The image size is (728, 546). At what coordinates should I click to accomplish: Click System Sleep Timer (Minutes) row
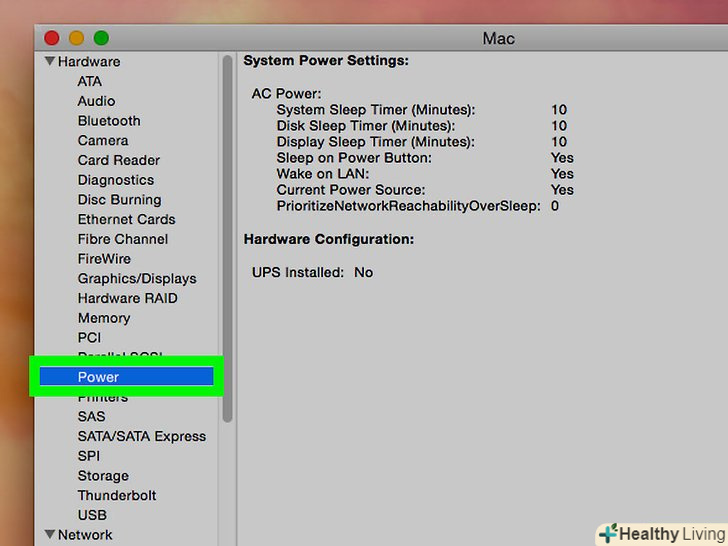click(x=422, y=110)
